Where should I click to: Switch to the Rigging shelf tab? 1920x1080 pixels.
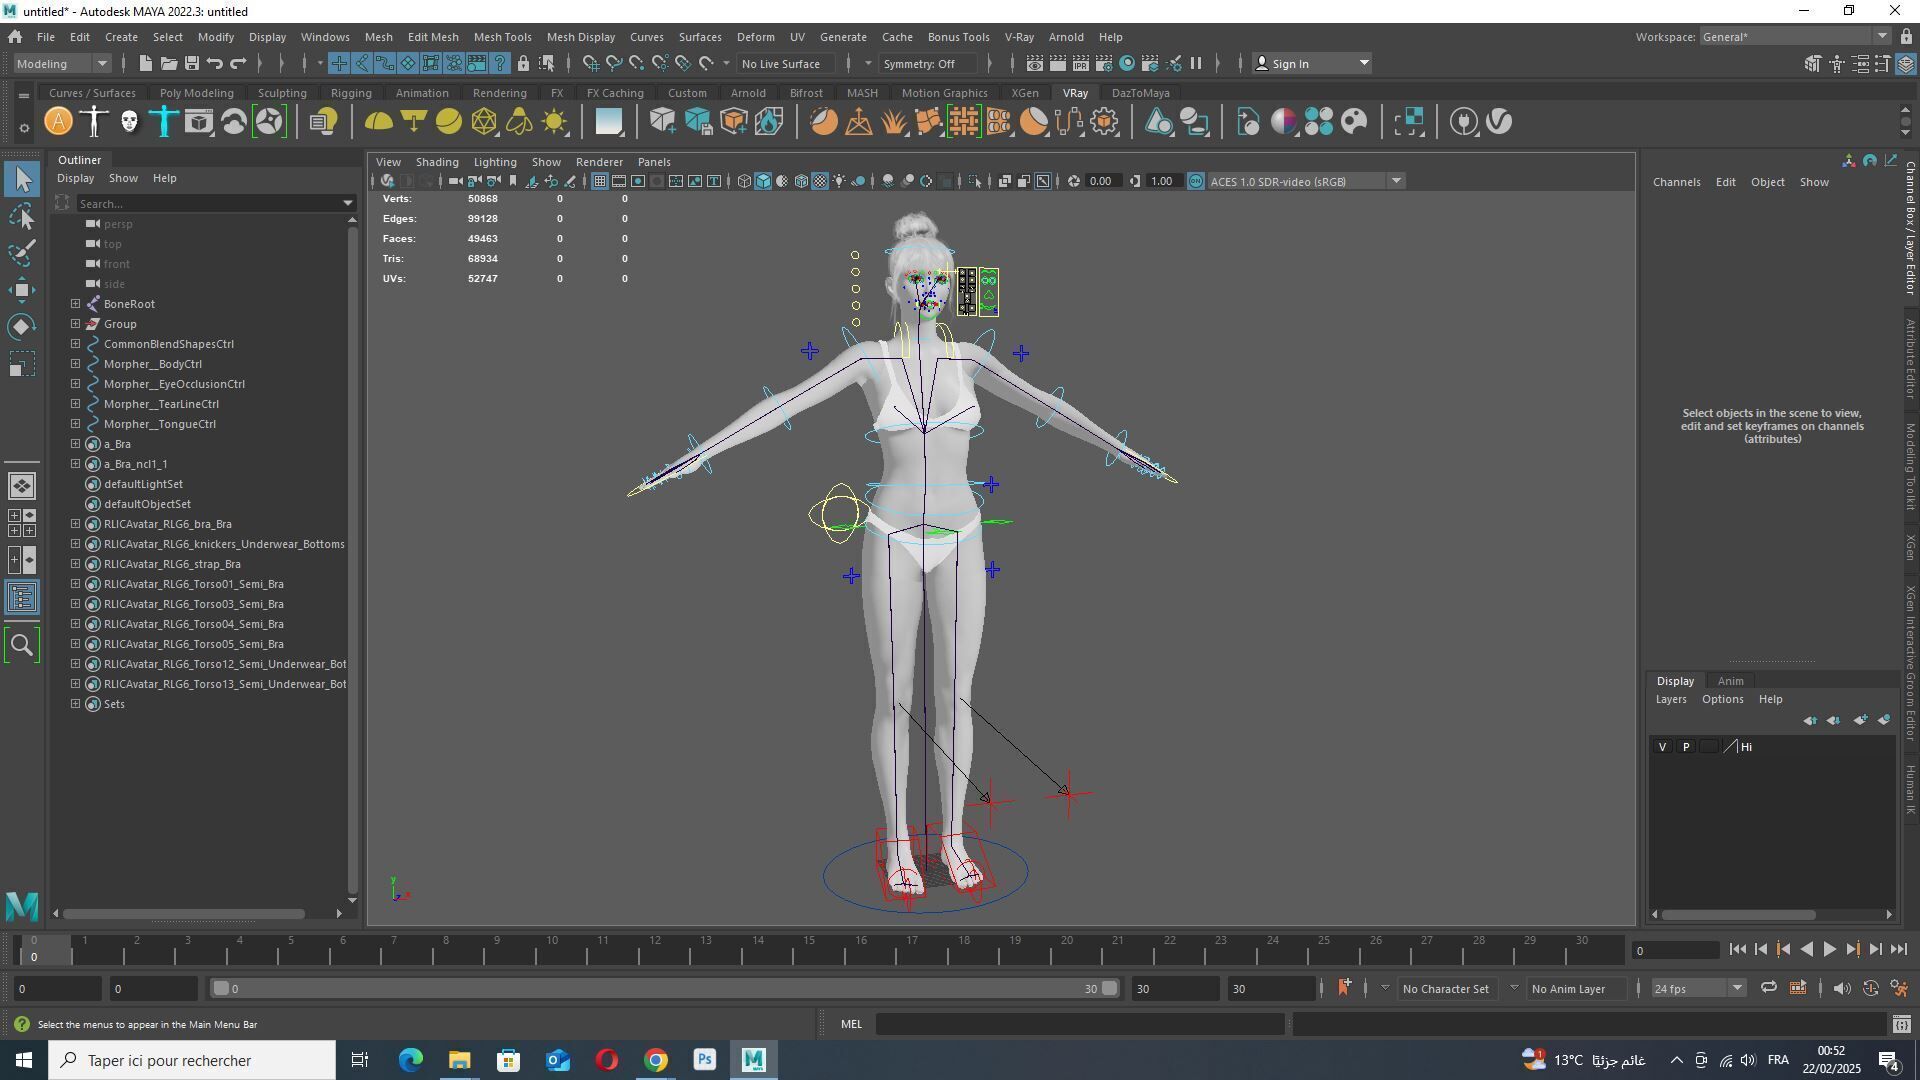click(351, 93)
